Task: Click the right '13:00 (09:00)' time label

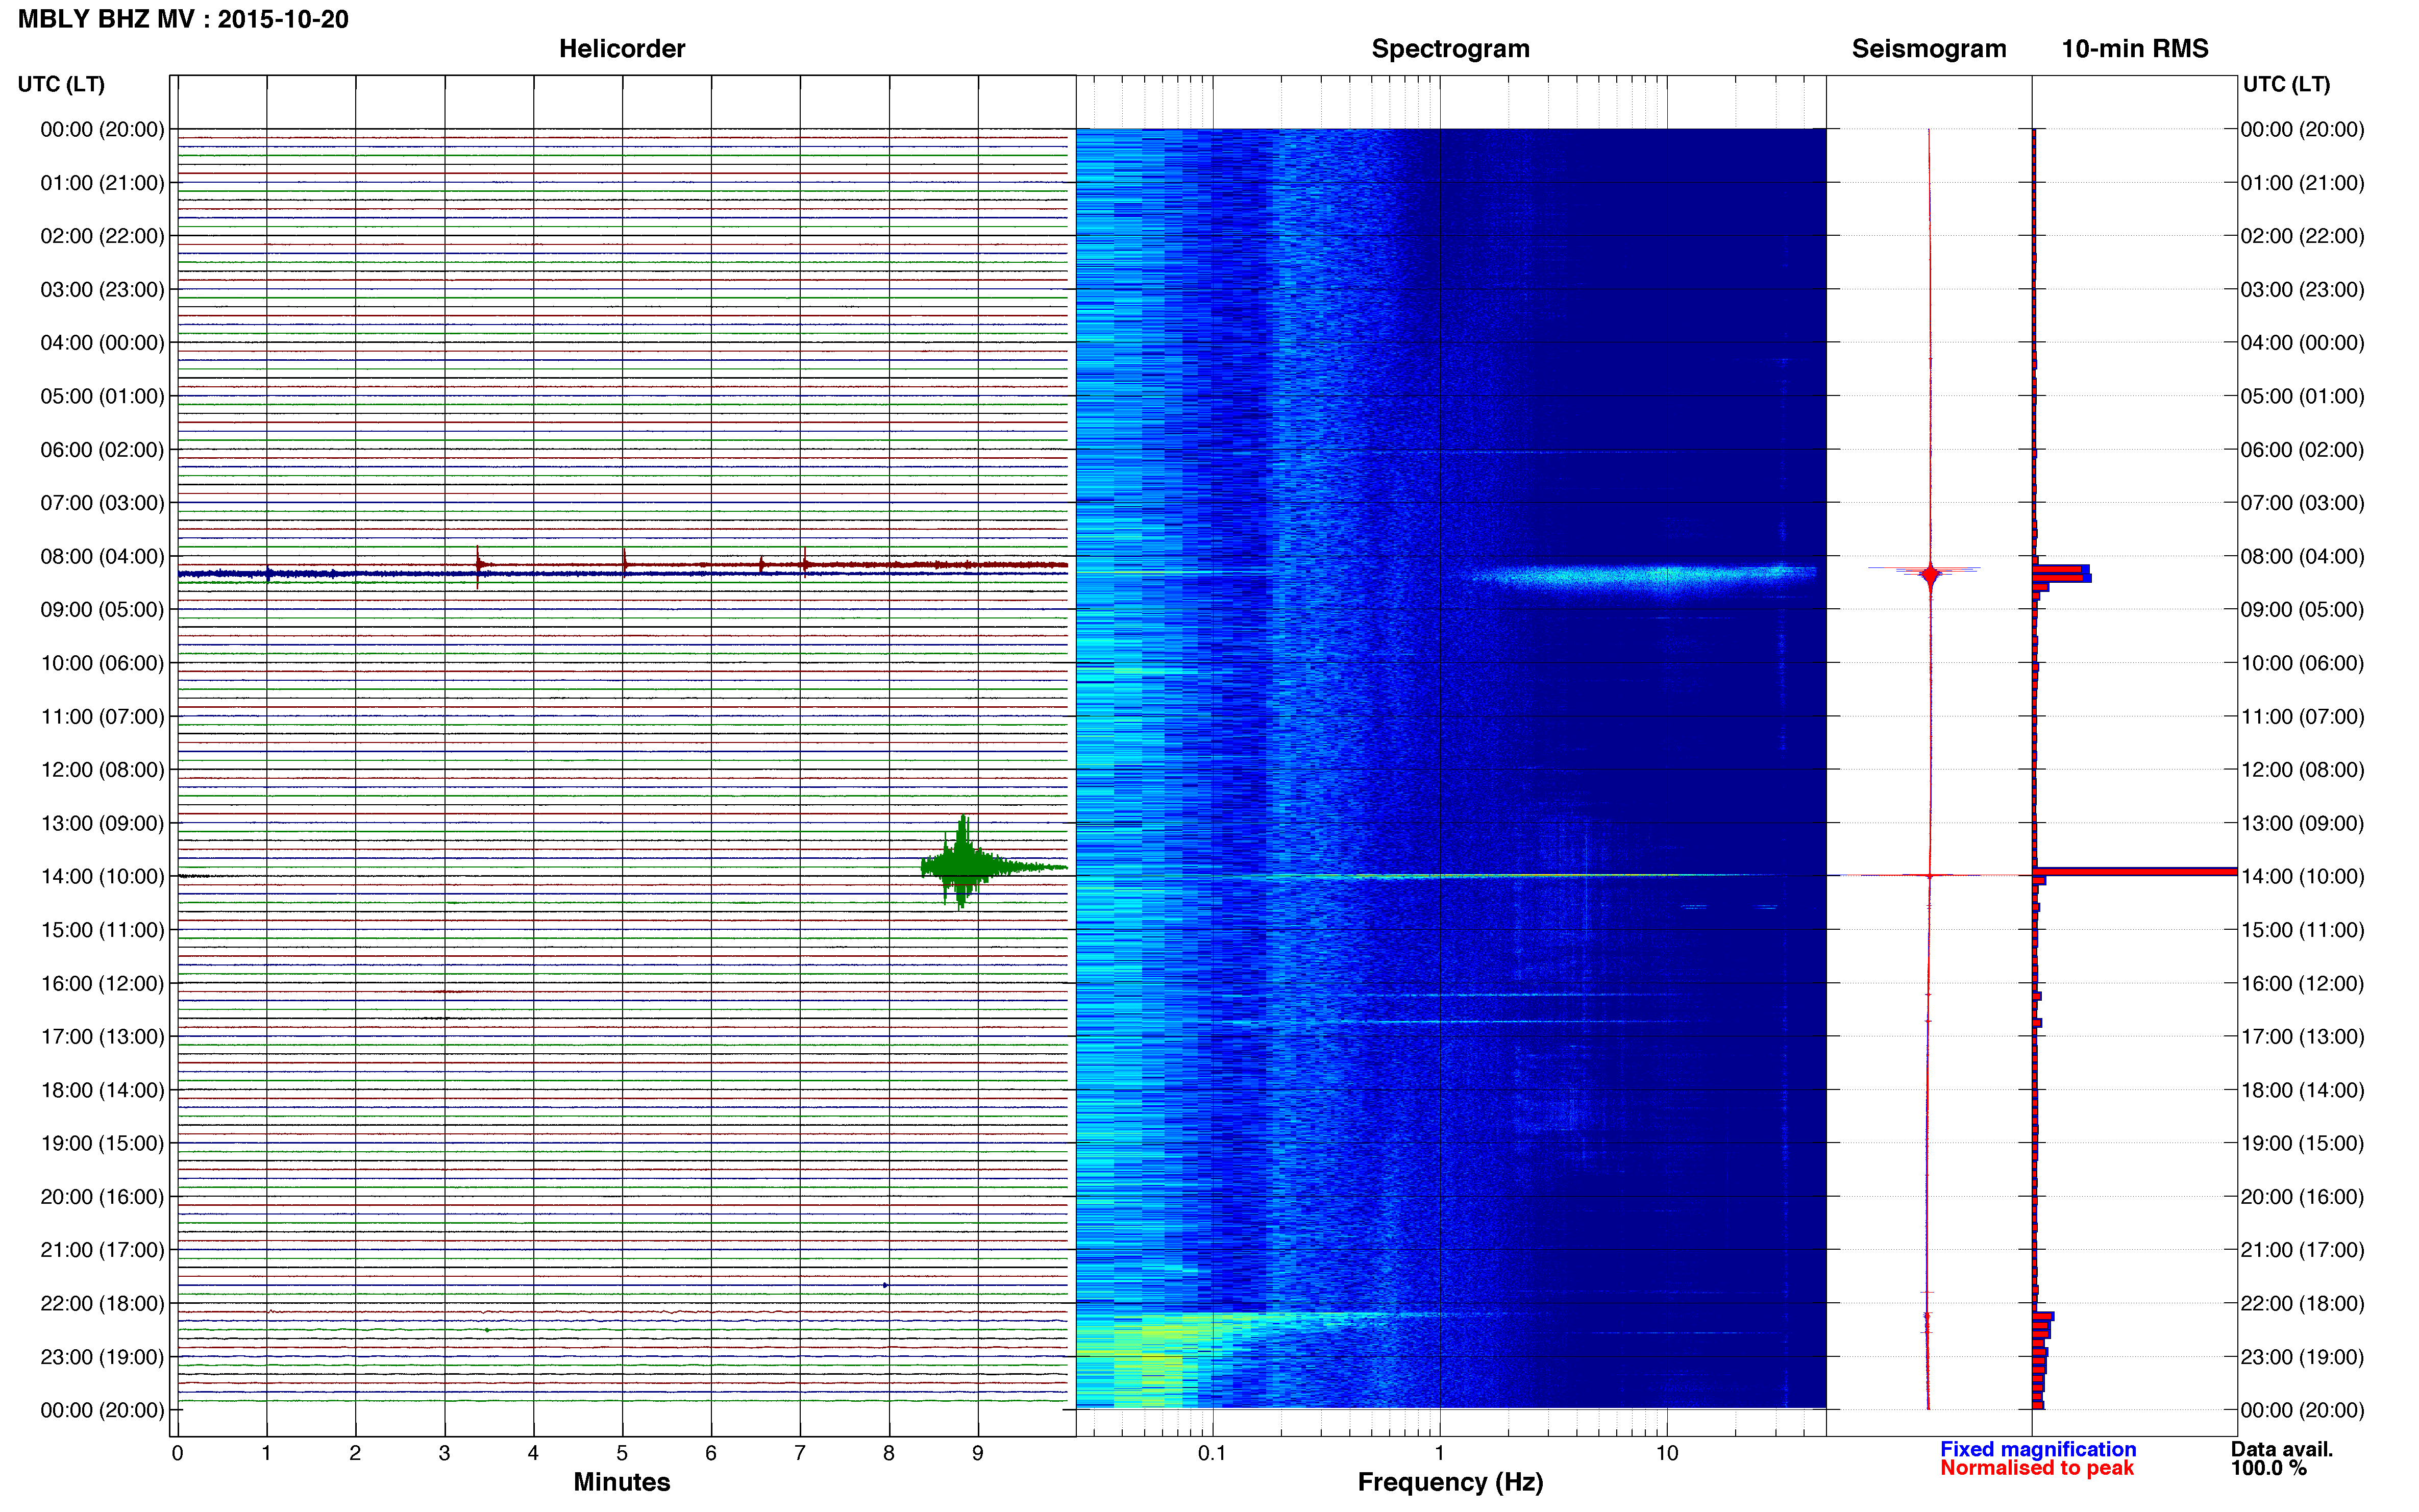Action: pyautogui.click(x=2302, y=823)
